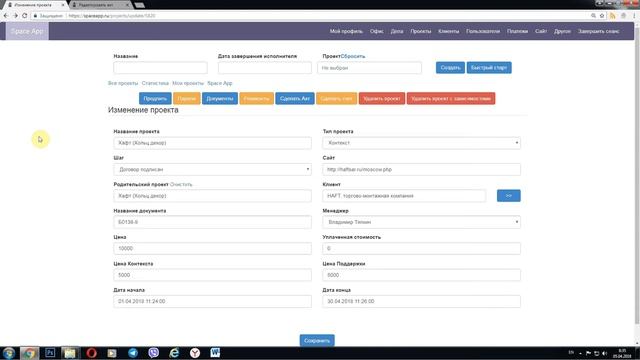Open the Статистика link
Screen dimensions: 640x360
click(155, 83)
